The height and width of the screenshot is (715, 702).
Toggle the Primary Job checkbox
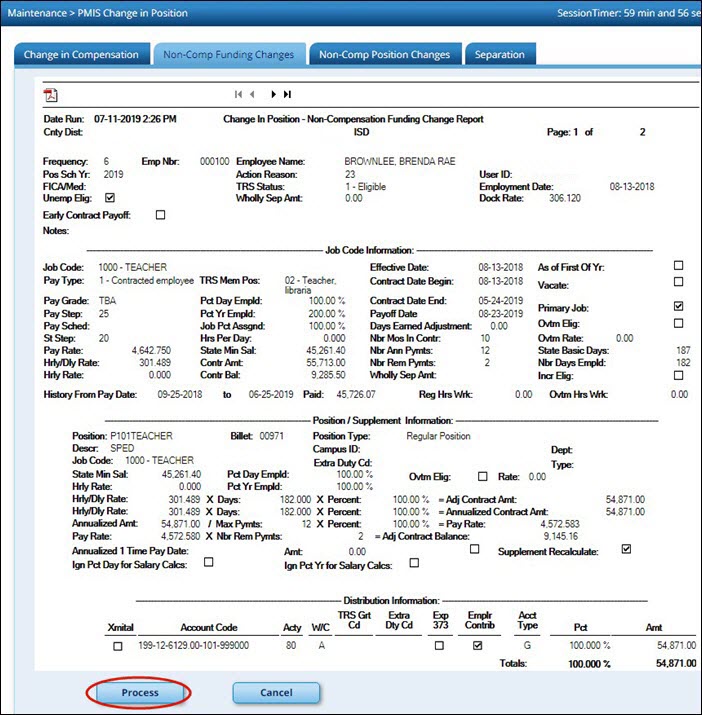click(679, 306)
